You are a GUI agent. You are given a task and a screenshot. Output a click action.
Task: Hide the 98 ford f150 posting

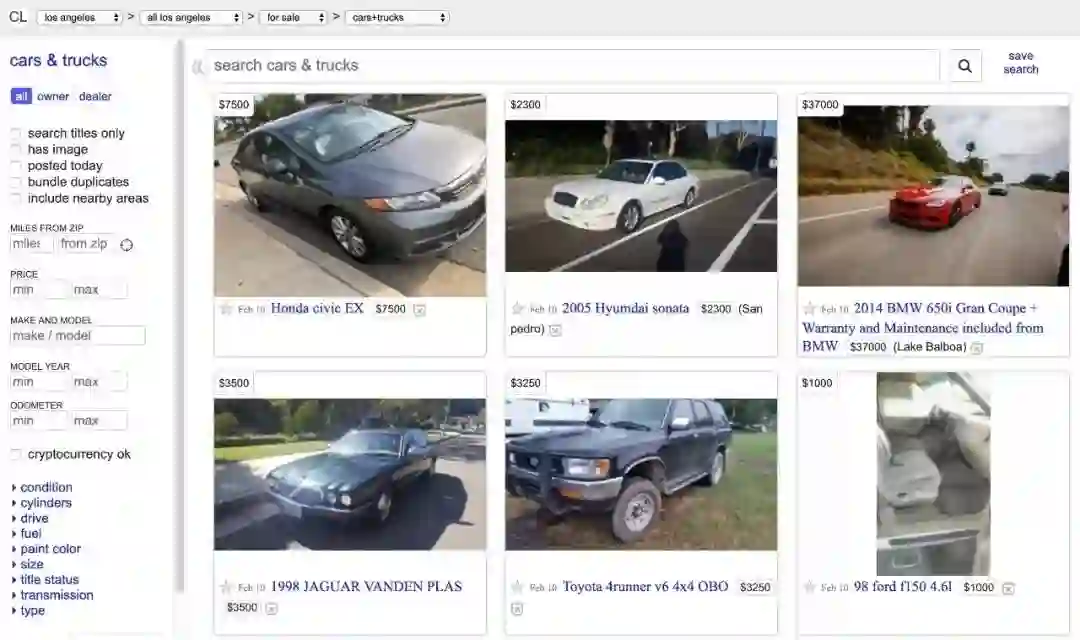(1008, 588)
